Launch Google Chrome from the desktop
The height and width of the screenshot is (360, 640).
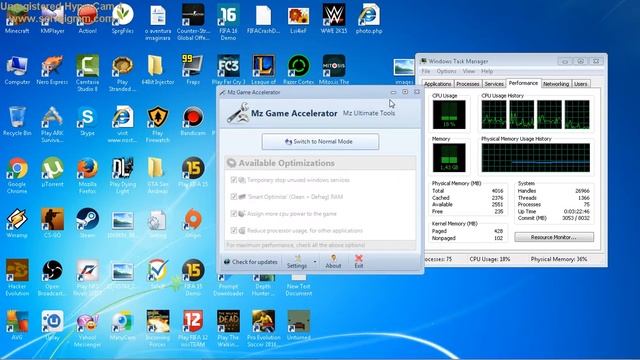[x=17, y=176]
